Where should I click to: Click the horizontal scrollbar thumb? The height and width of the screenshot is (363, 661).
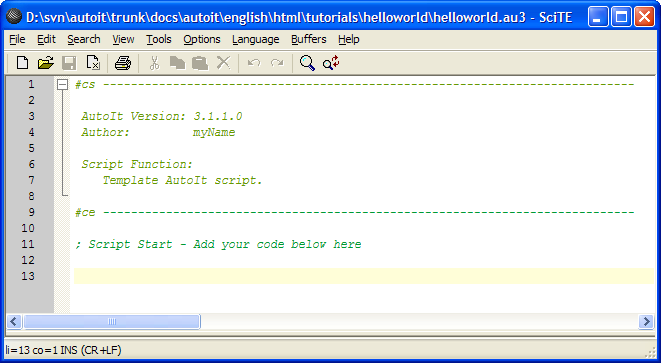(112, 321)
